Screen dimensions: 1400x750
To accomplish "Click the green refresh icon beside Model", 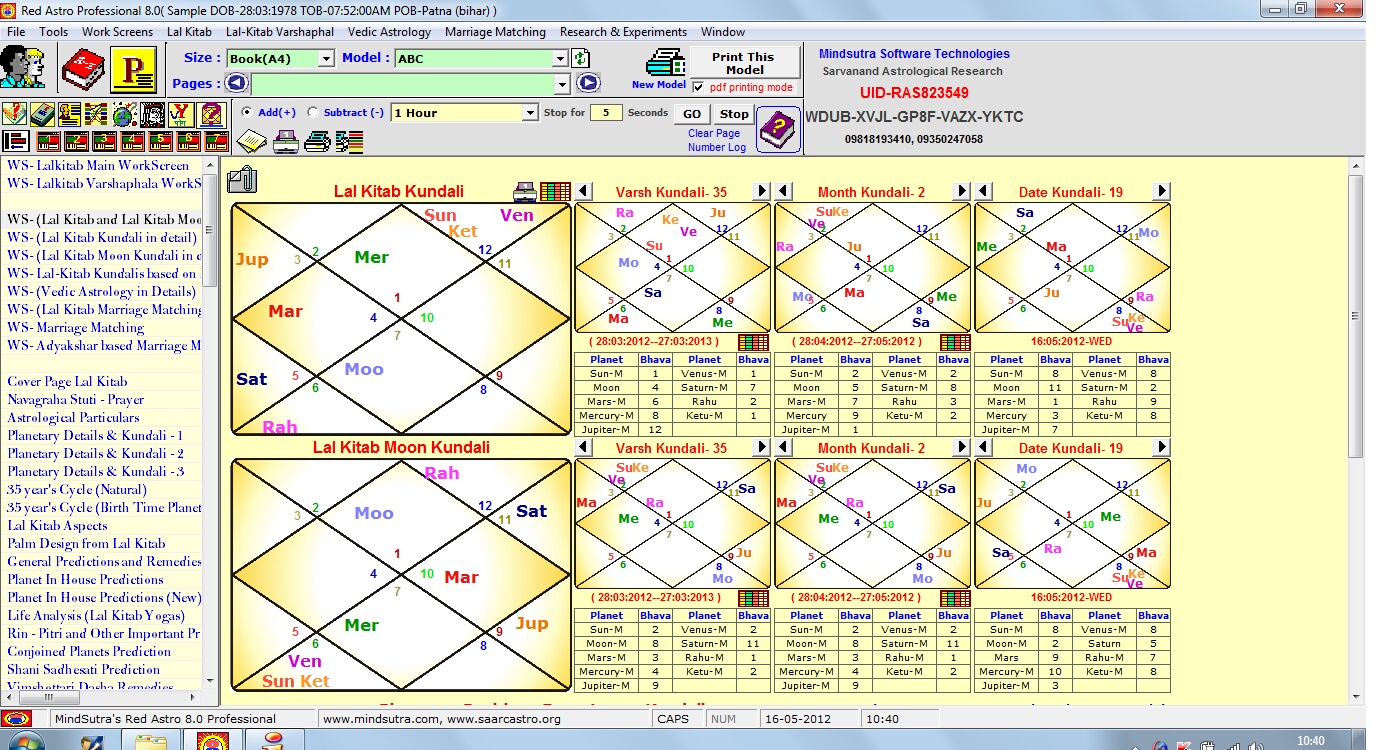I will [x=581, y=58].
